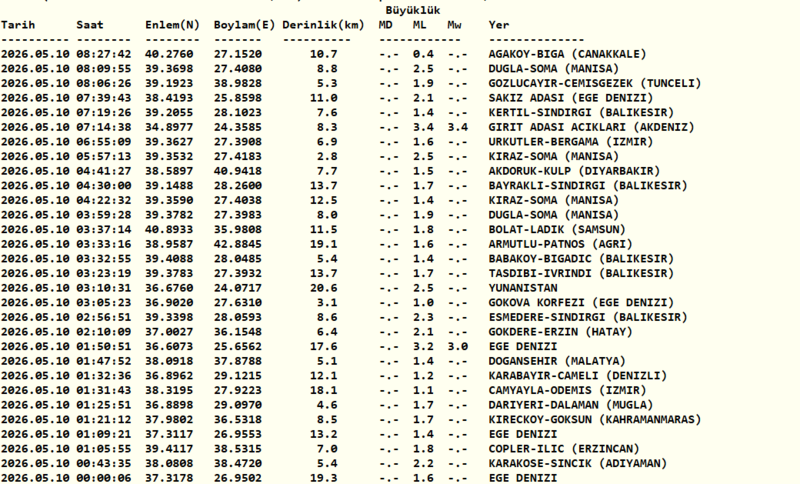800x484 pixels.
Task: Click depth value '20.6'
Action: coord(323,288)
